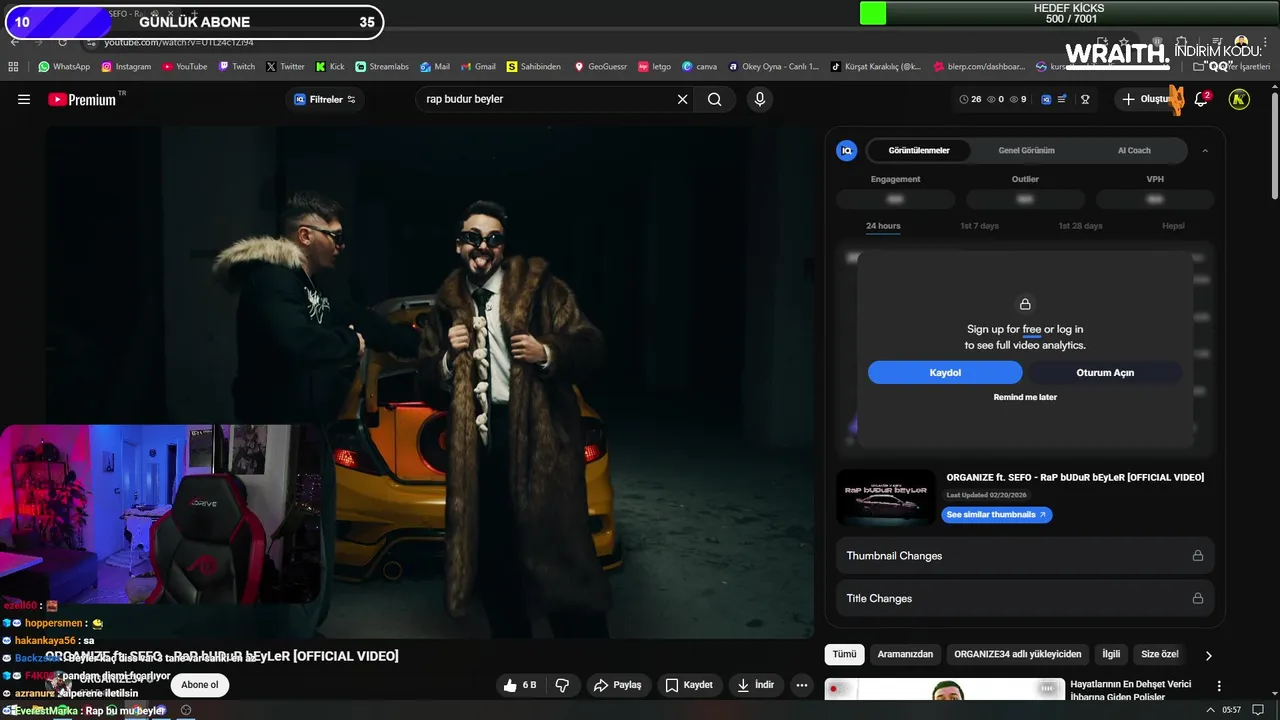Click the Paylaş share button
1280x720 pixels.
tap(617, 685)
